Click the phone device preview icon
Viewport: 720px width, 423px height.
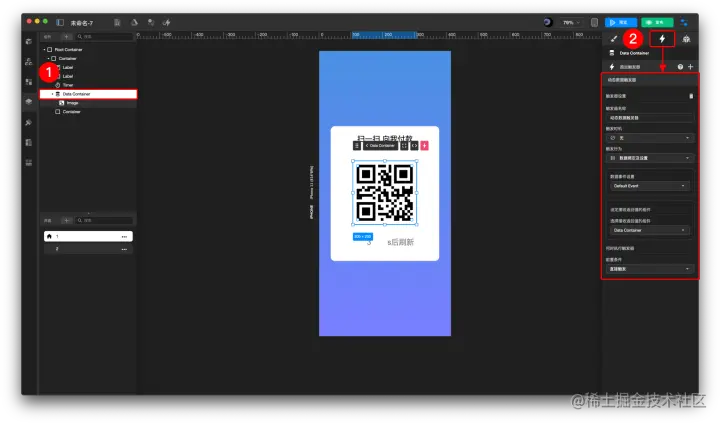[x=594, y=23]
